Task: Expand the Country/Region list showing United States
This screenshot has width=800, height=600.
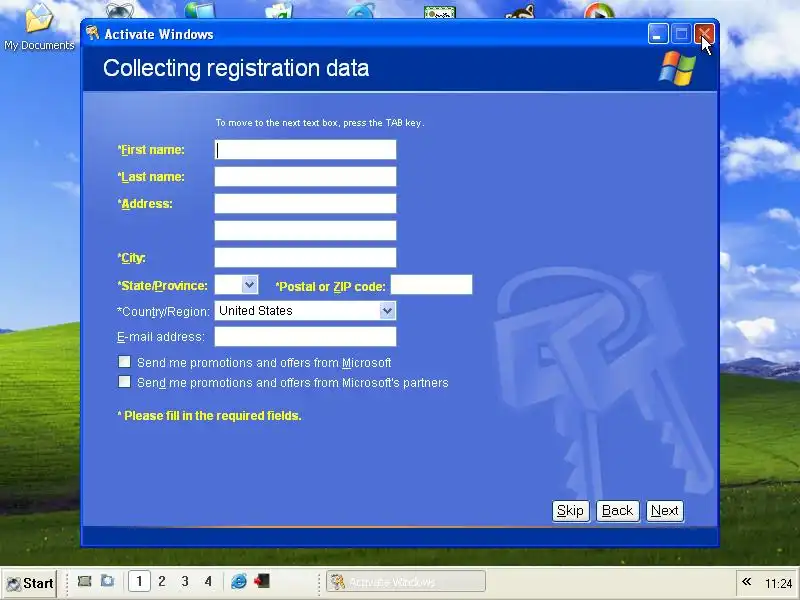Action: [387, 310]
